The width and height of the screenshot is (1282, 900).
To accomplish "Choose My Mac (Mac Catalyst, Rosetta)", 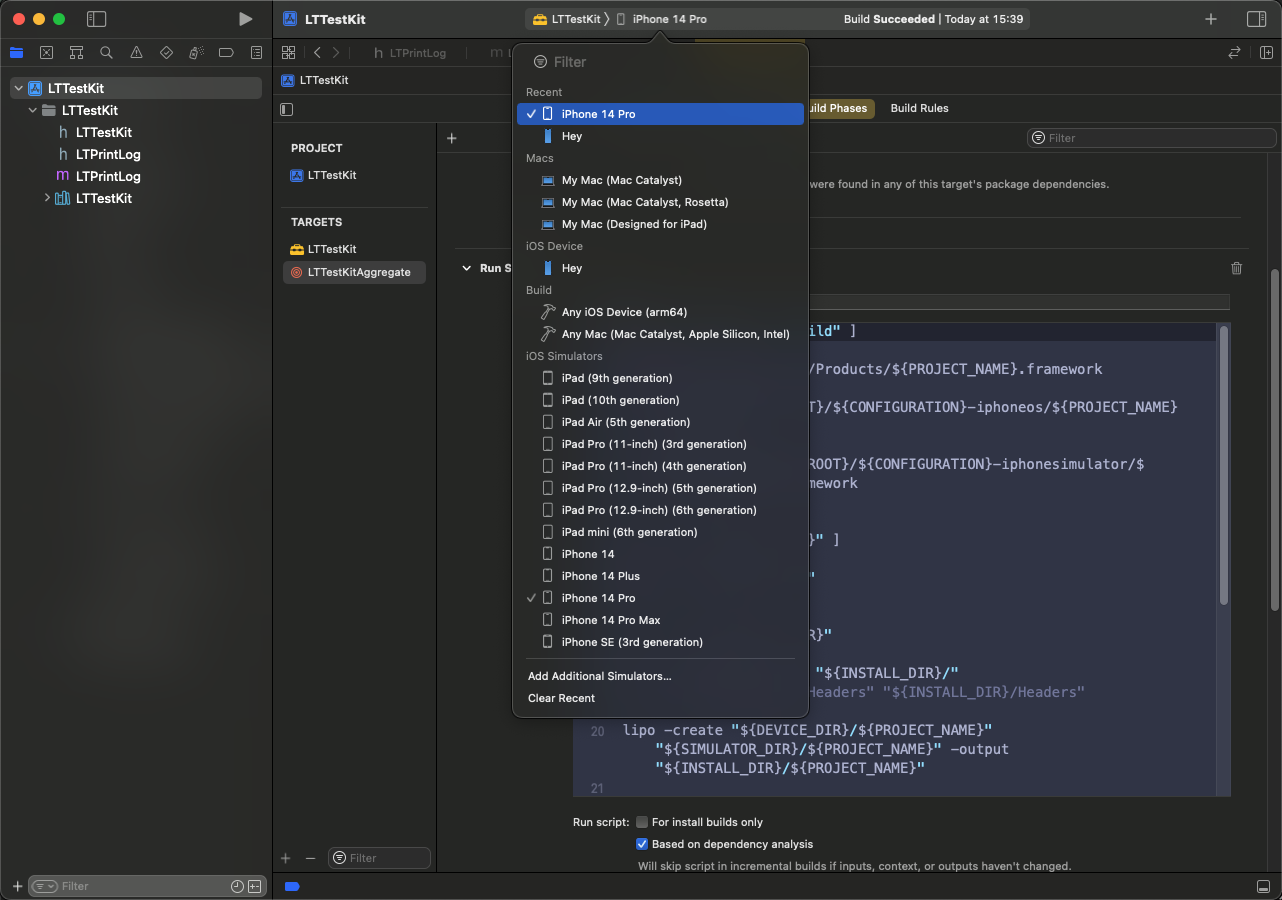I will tap(660, 202).
